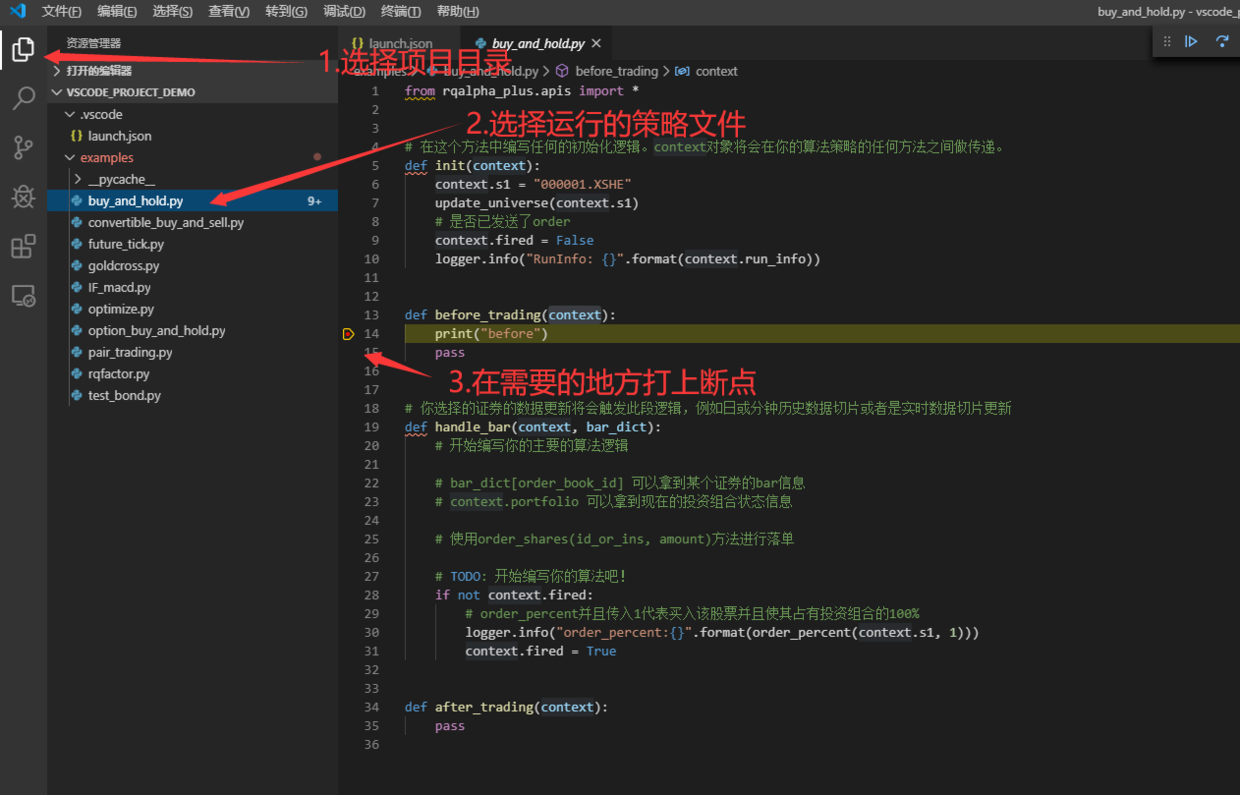1240x795 pixels.
Task: Toggle the breakpoint on line 14
Action: tap(348, 334)
